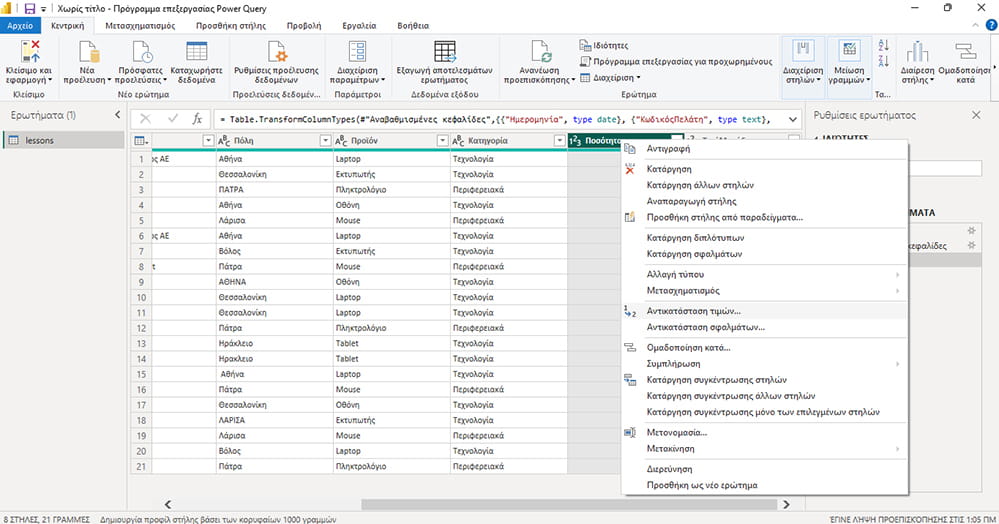The image size is (999, 524).
Task: Select row 12 header number
Action: [141, 328]
